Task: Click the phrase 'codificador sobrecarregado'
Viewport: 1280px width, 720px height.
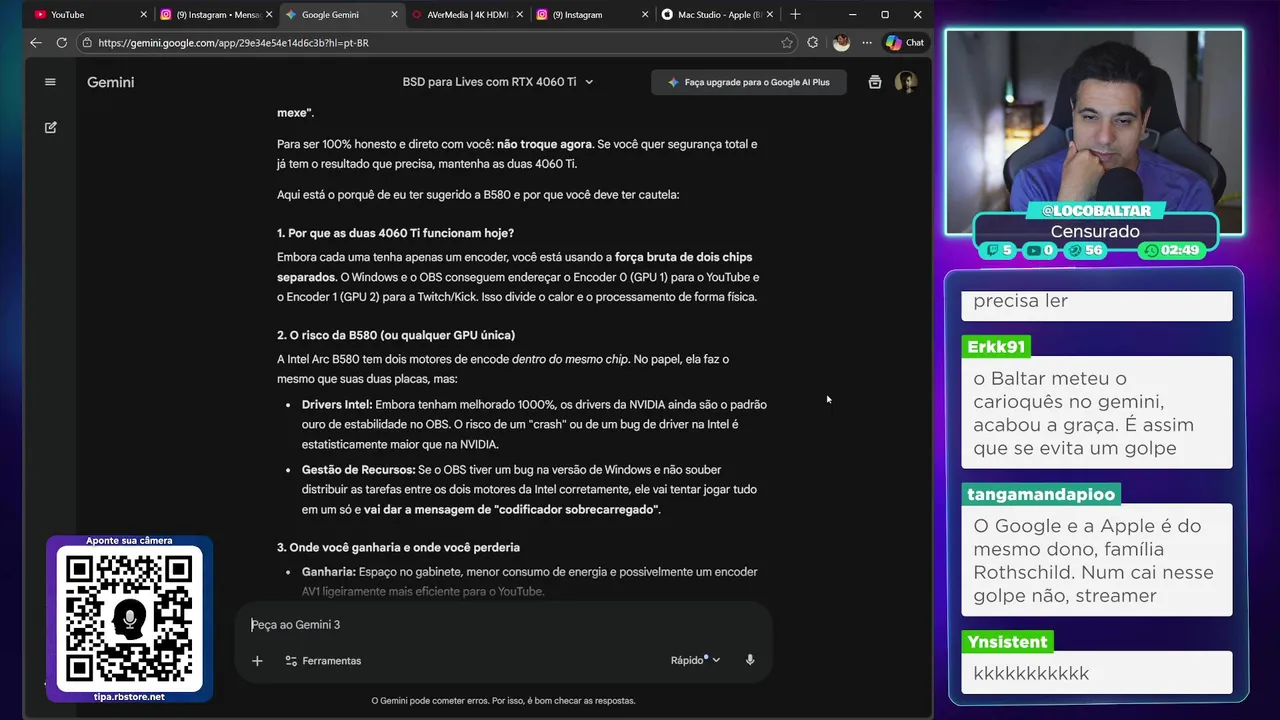Action: pyautogui.click(x=577, y=510)
